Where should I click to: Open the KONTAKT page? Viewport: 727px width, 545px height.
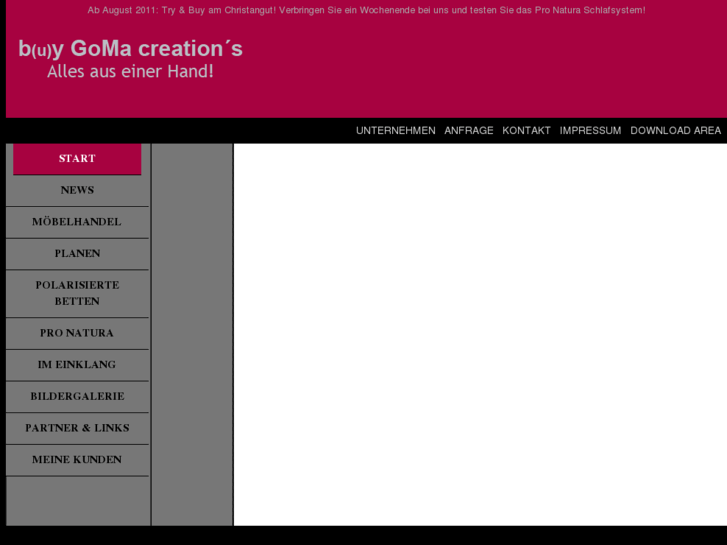(526, 131)
